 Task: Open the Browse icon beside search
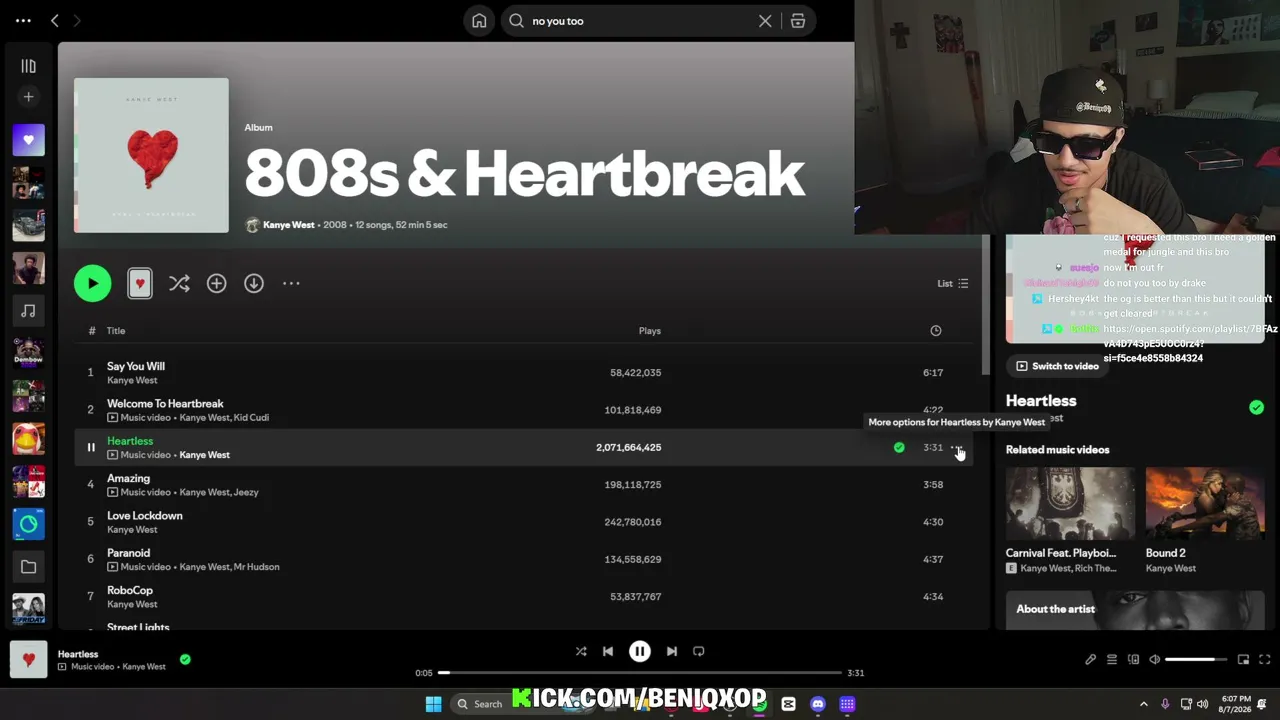pos(798,21)
